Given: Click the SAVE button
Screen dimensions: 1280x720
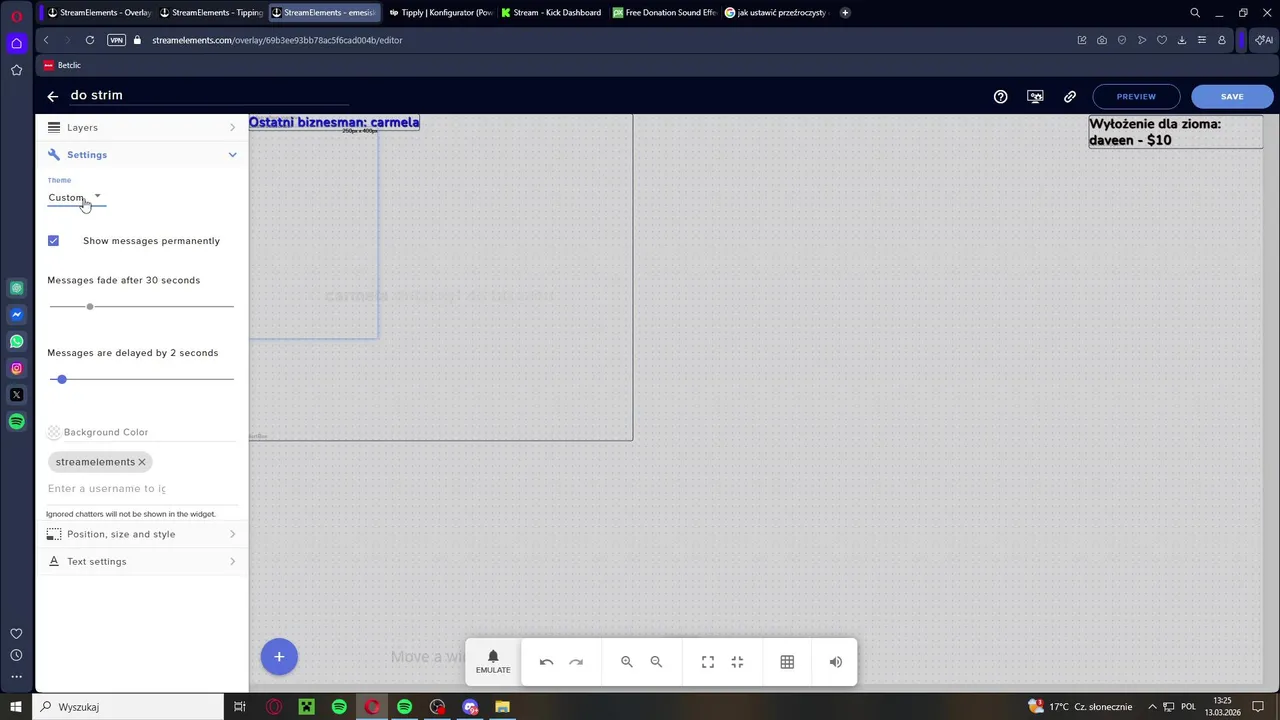Looking at the screenshot, I should [x=1232, y=97].
